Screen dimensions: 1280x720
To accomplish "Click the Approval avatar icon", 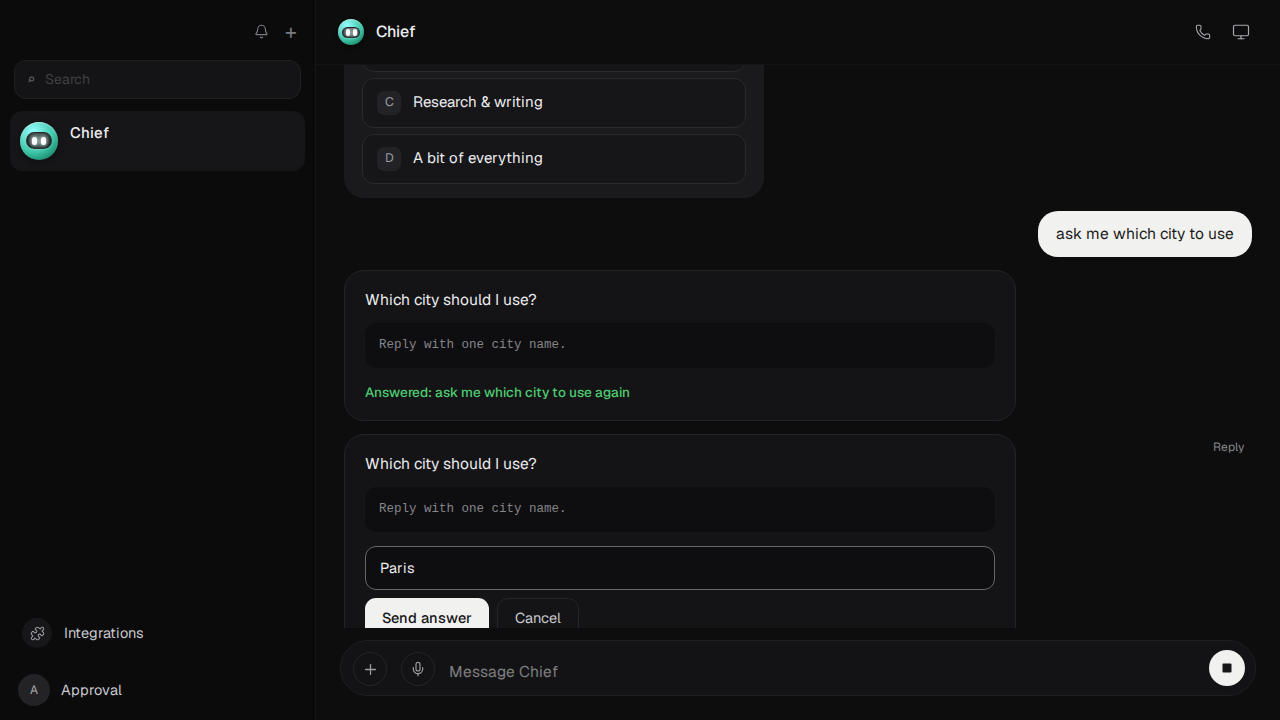I will (x=34, y=690).
